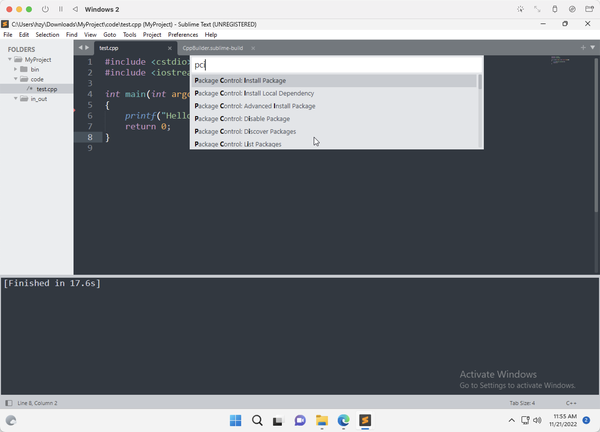Choose Package Control: Install Package
The width and height of the screenshot is (600, 432).
[334, 81]
